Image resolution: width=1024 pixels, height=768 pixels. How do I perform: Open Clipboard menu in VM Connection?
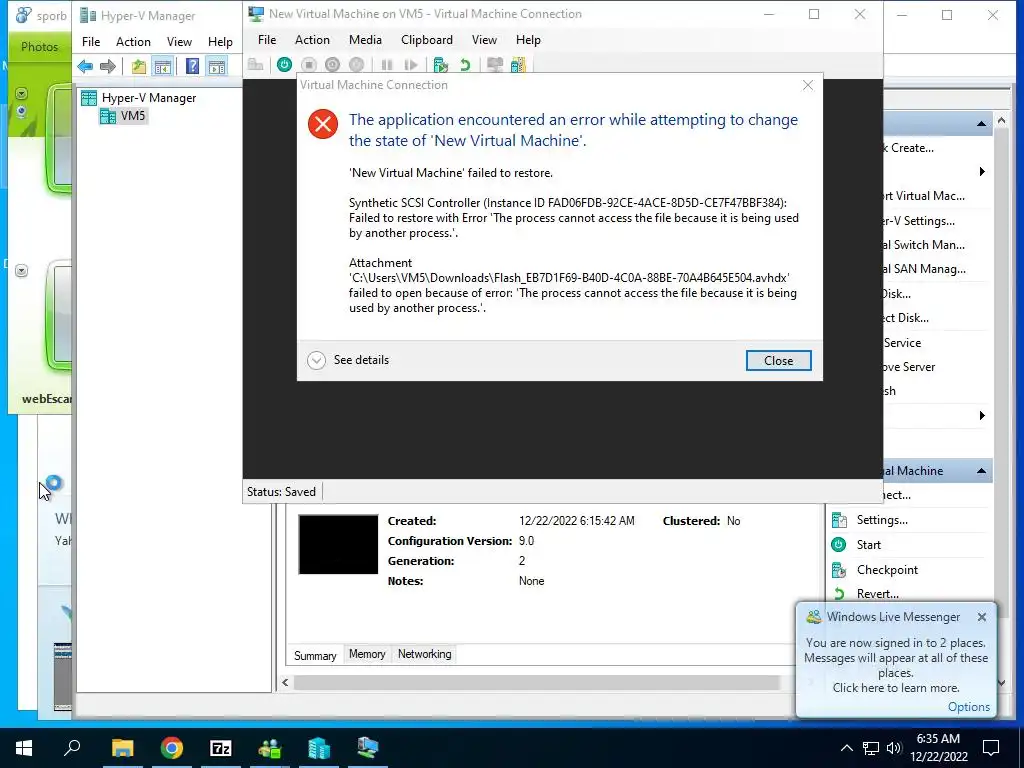[426, 40]
